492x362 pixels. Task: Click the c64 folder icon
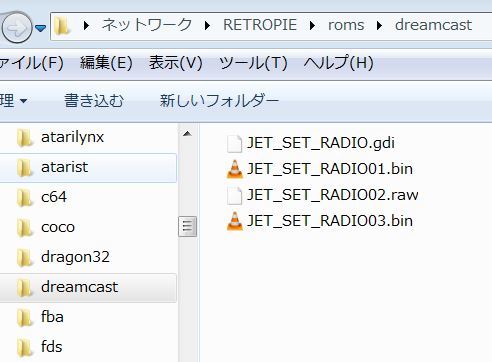24,198
